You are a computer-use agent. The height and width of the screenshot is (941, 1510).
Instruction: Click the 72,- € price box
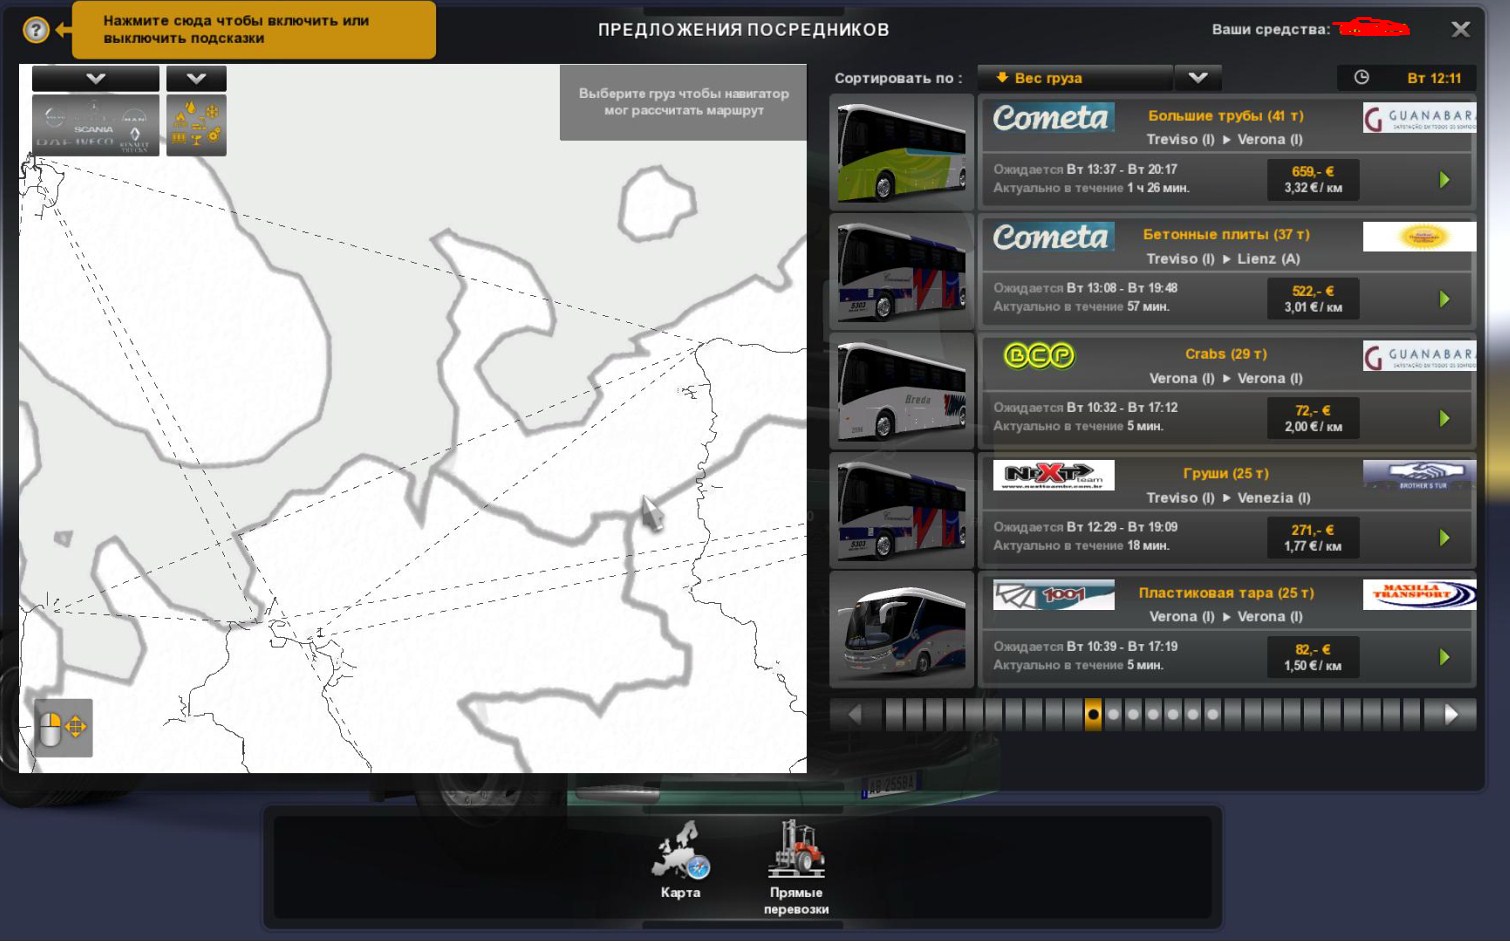tap(1313, 418)
